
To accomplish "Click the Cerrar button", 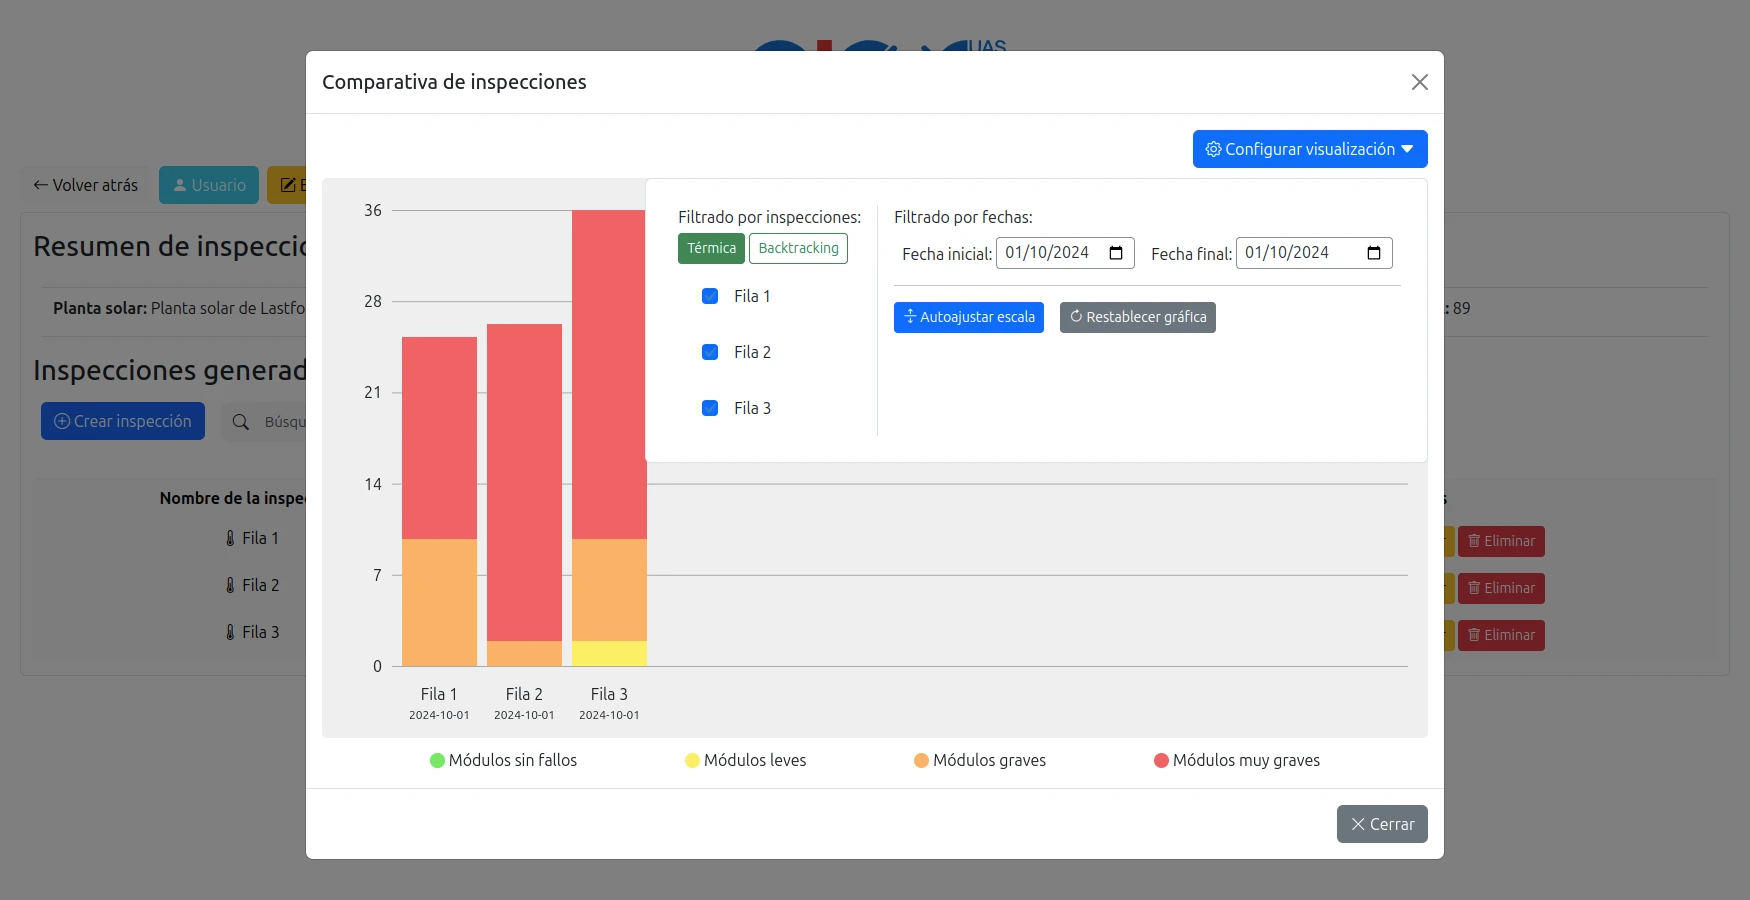I will 1382,824.
